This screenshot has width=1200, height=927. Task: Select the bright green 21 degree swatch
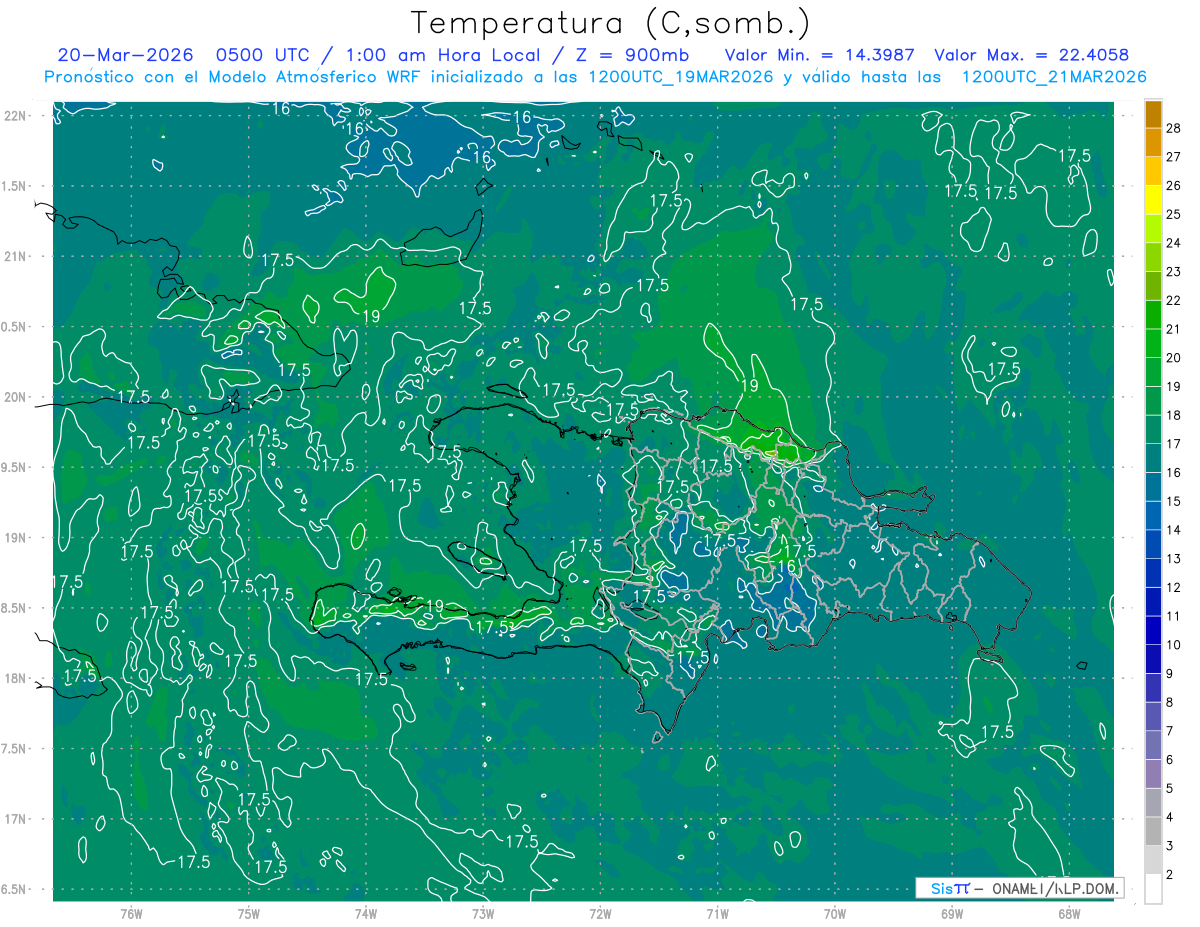pos(1153,315)
